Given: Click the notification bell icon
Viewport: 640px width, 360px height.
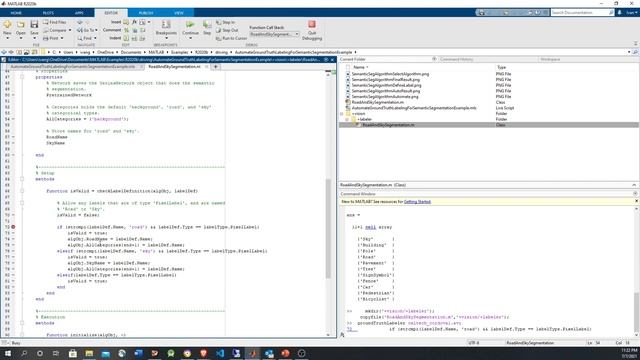Looking at the screenshot, I should [x=620, y=13].
